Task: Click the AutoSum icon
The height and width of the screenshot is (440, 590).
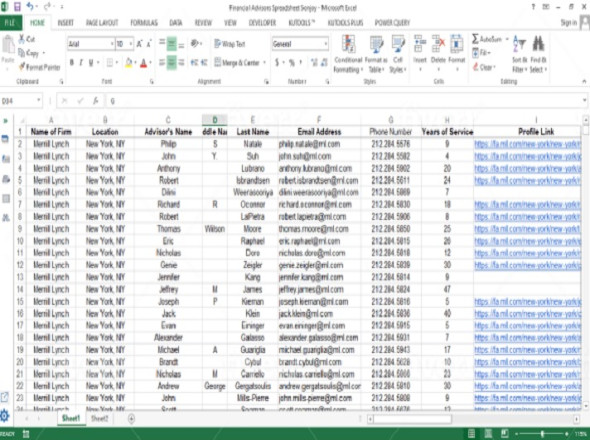Action: point(475,39)
